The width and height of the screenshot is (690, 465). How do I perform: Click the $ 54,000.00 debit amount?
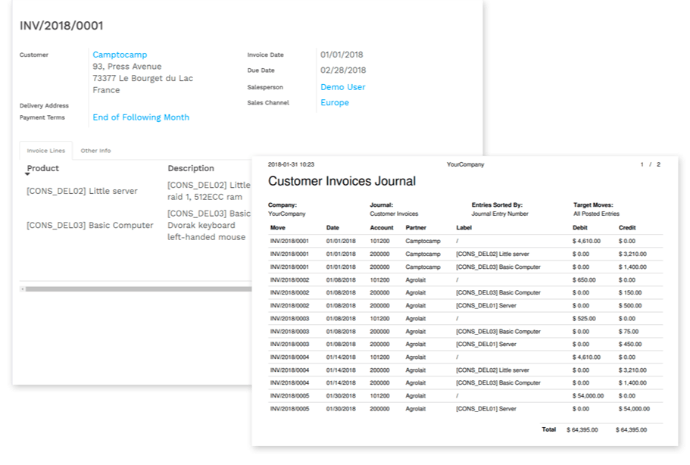tap(589, 395)
